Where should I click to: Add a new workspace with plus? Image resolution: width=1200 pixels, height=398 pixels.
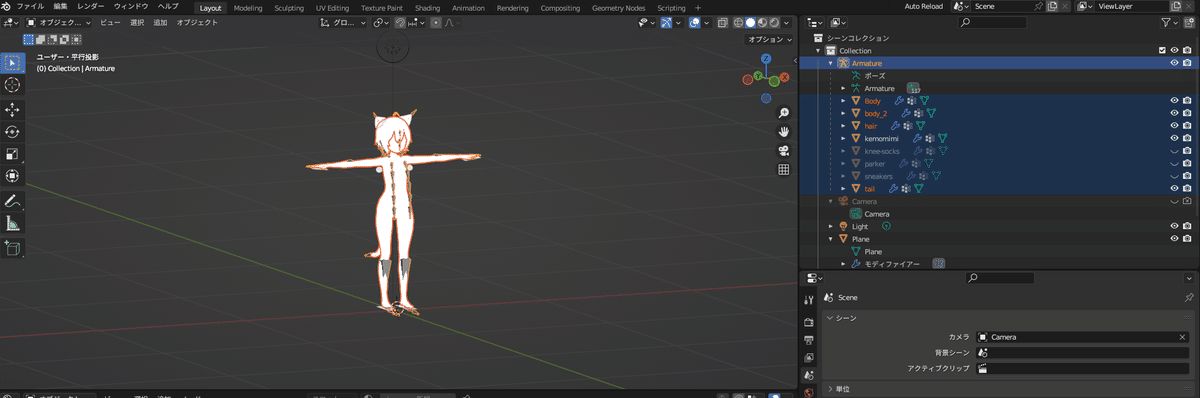697,7
